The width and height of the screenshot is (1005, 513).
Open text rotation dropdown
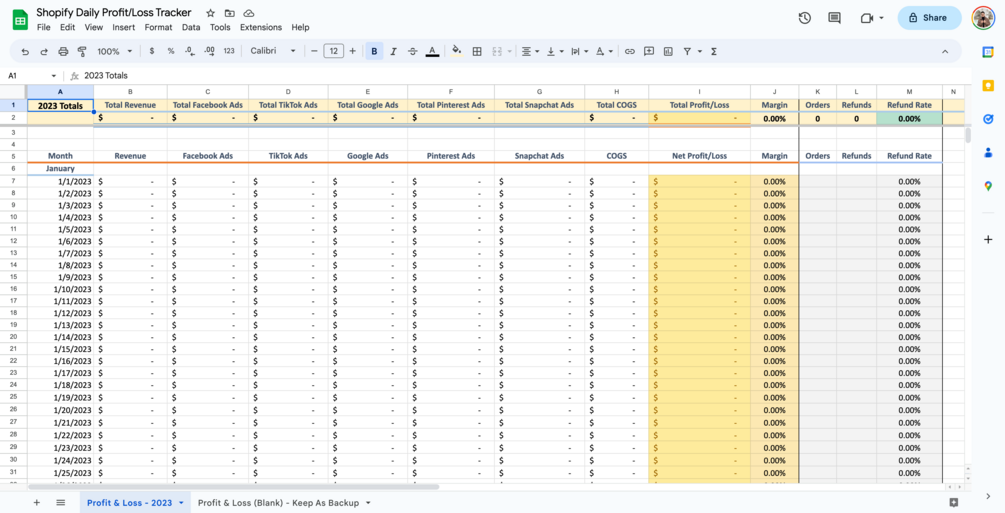tap(604, 51)
